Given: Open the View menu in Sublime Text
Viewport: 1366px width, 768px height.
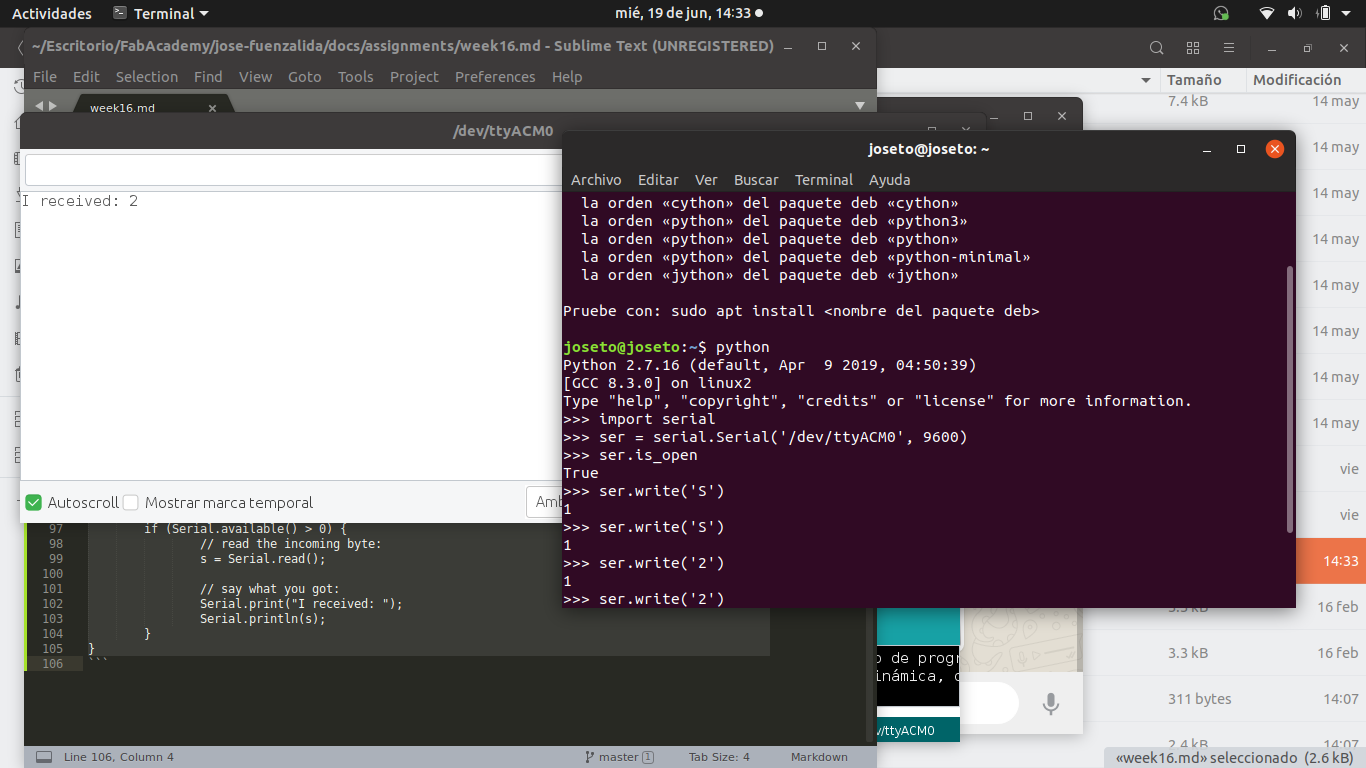Looking at the screenshot, I should pyautogui.click(x=255, y=77).
